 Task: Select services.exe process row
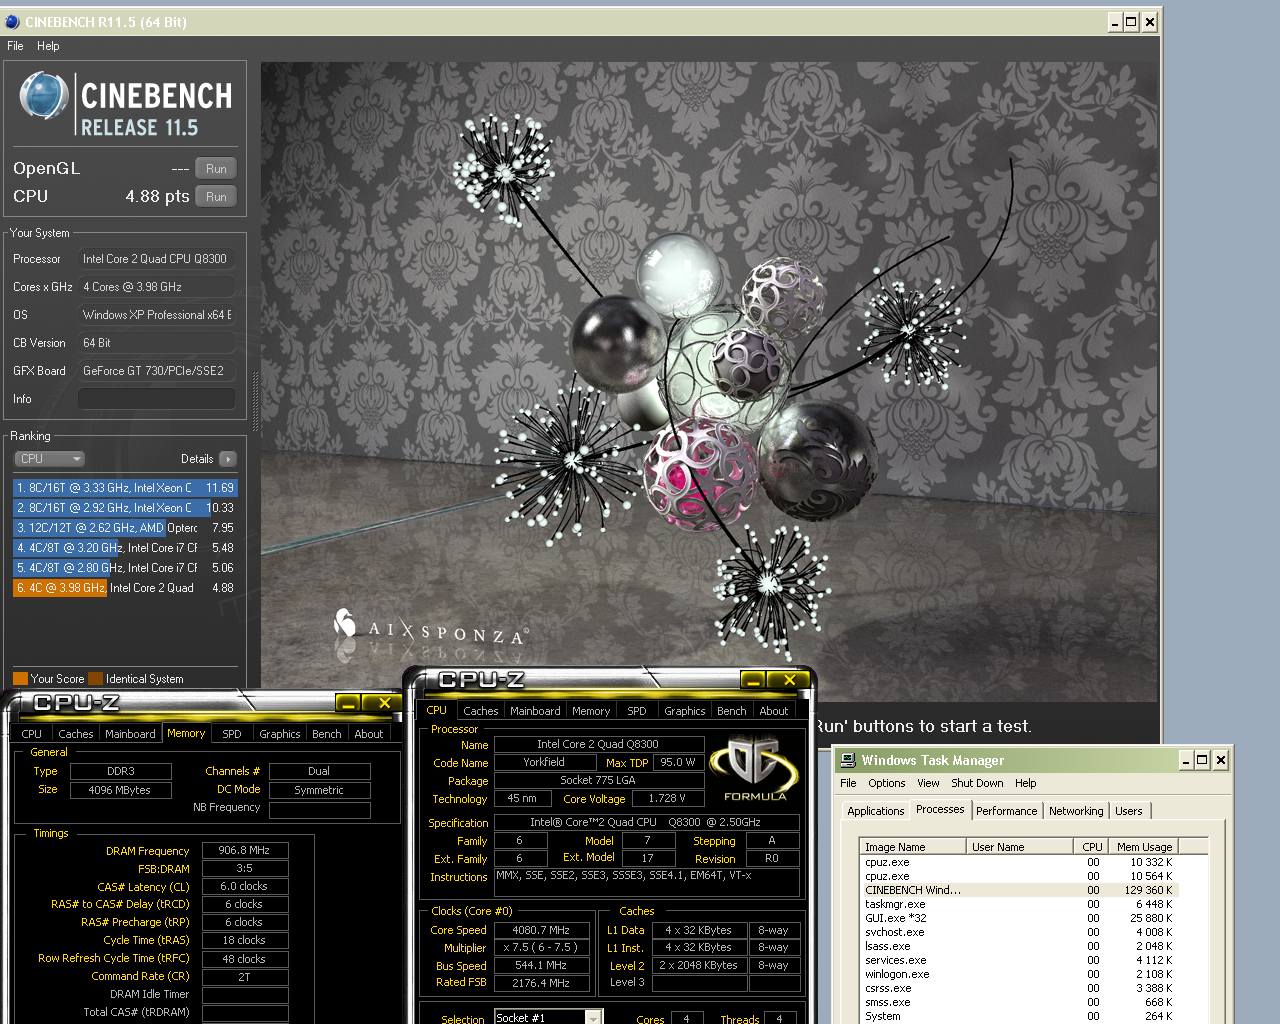(x=1019, y=960)
